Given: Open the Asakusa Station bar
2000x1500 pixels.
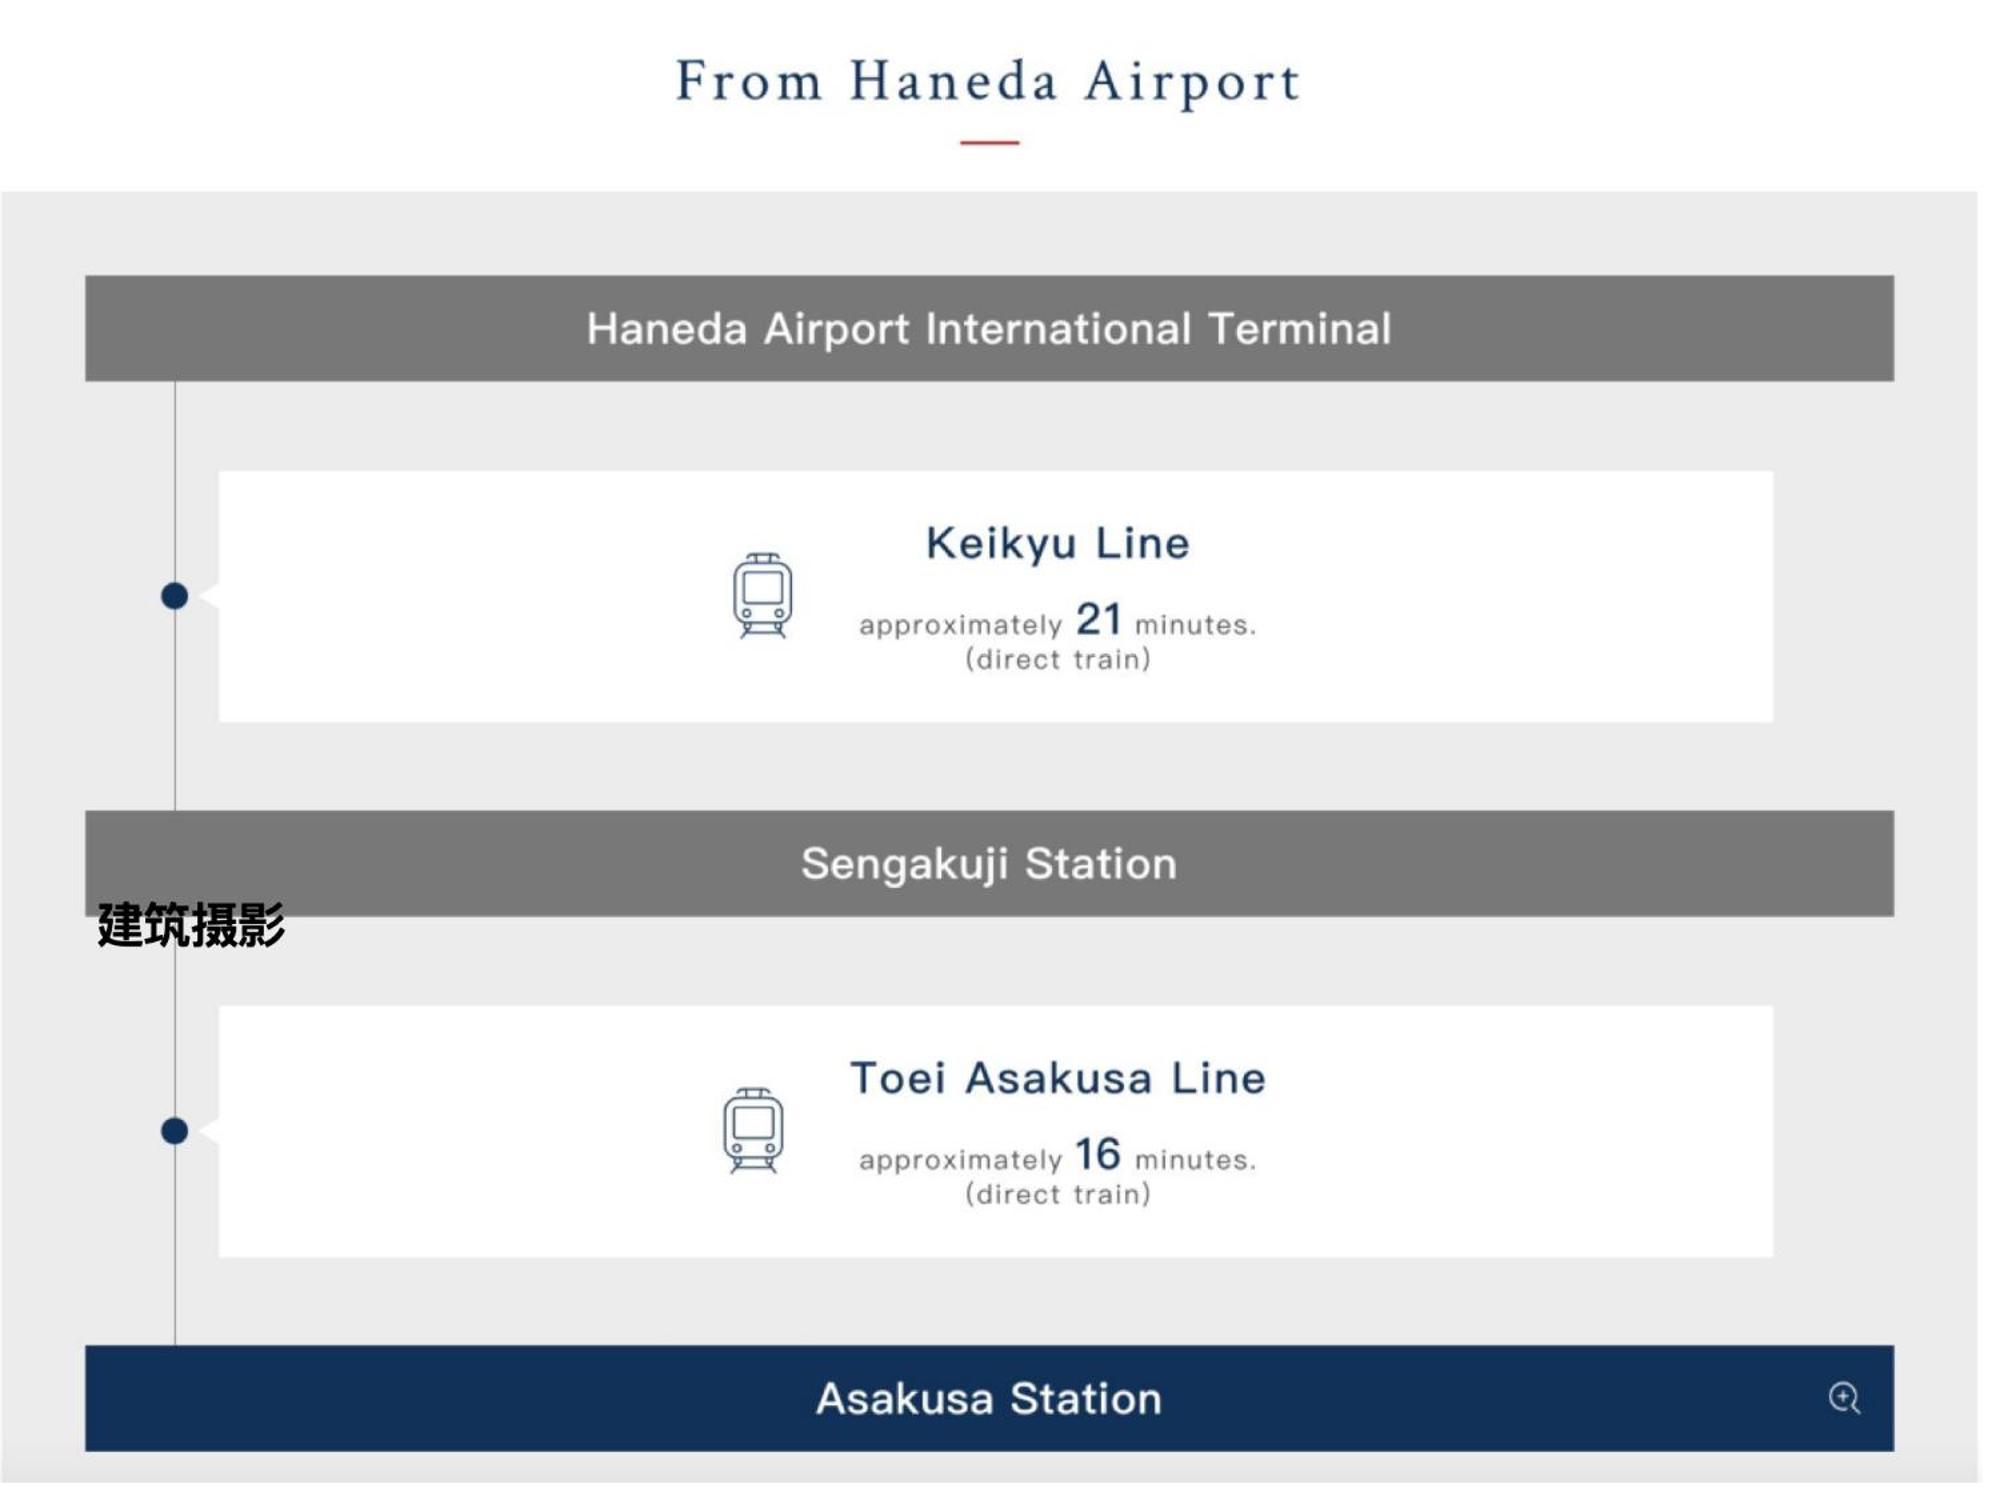Looking at the screenshot, I should tap(988, 1398).
